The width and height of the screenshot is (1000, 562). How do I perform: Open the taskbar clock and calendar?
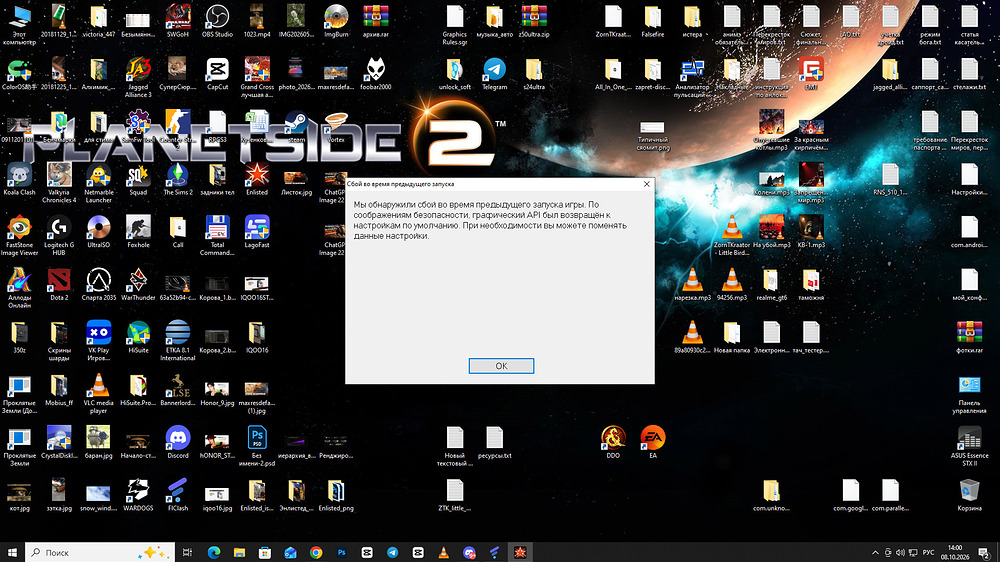955,552
